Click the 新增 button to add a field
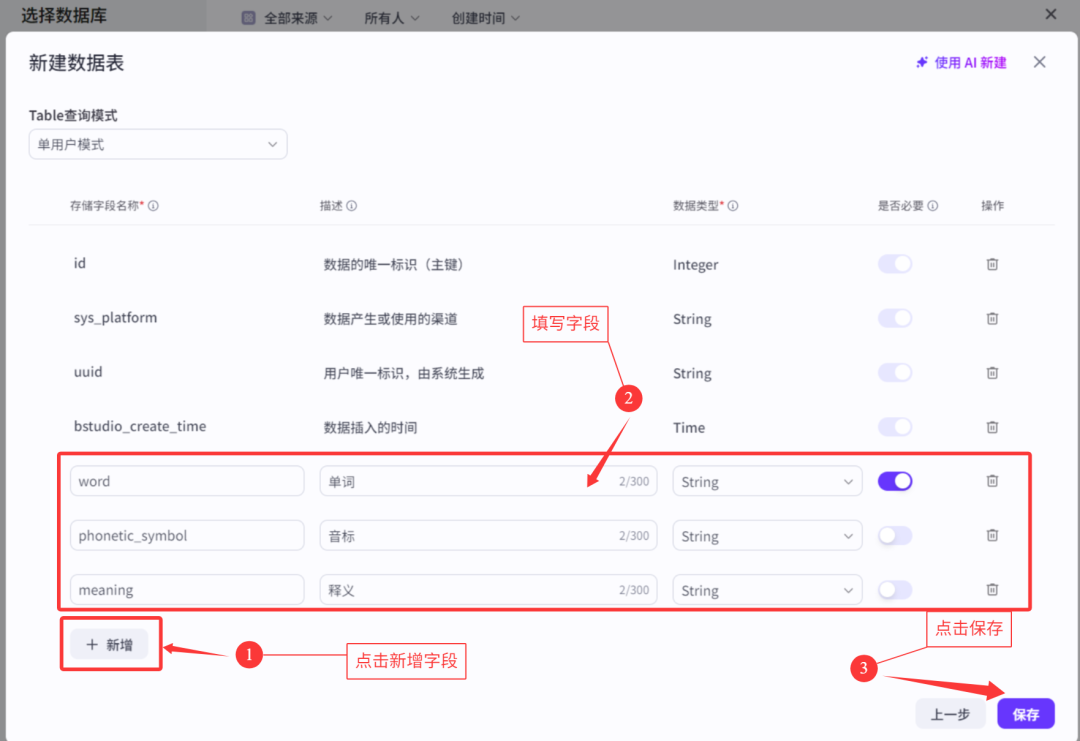The image size is (1080, 741). click(110, 645)
